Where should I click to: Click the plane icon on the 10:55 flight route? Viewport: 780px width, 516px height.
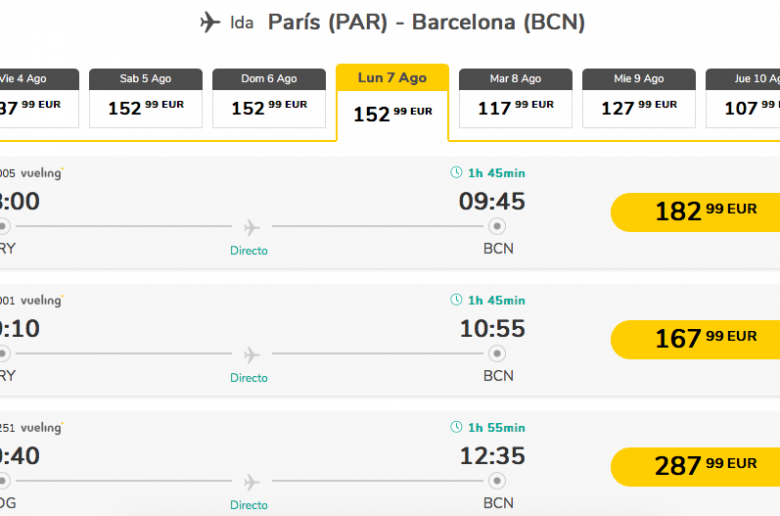pyautogui.click(x=252, y=355)
